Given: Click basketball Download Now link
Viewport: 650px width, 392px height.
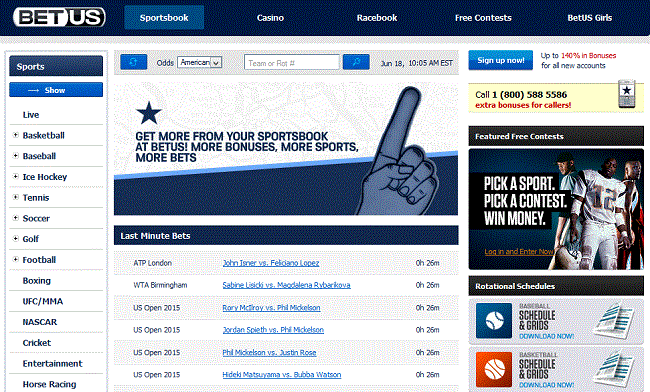Looking at the screenshot, I should (546, 385).
